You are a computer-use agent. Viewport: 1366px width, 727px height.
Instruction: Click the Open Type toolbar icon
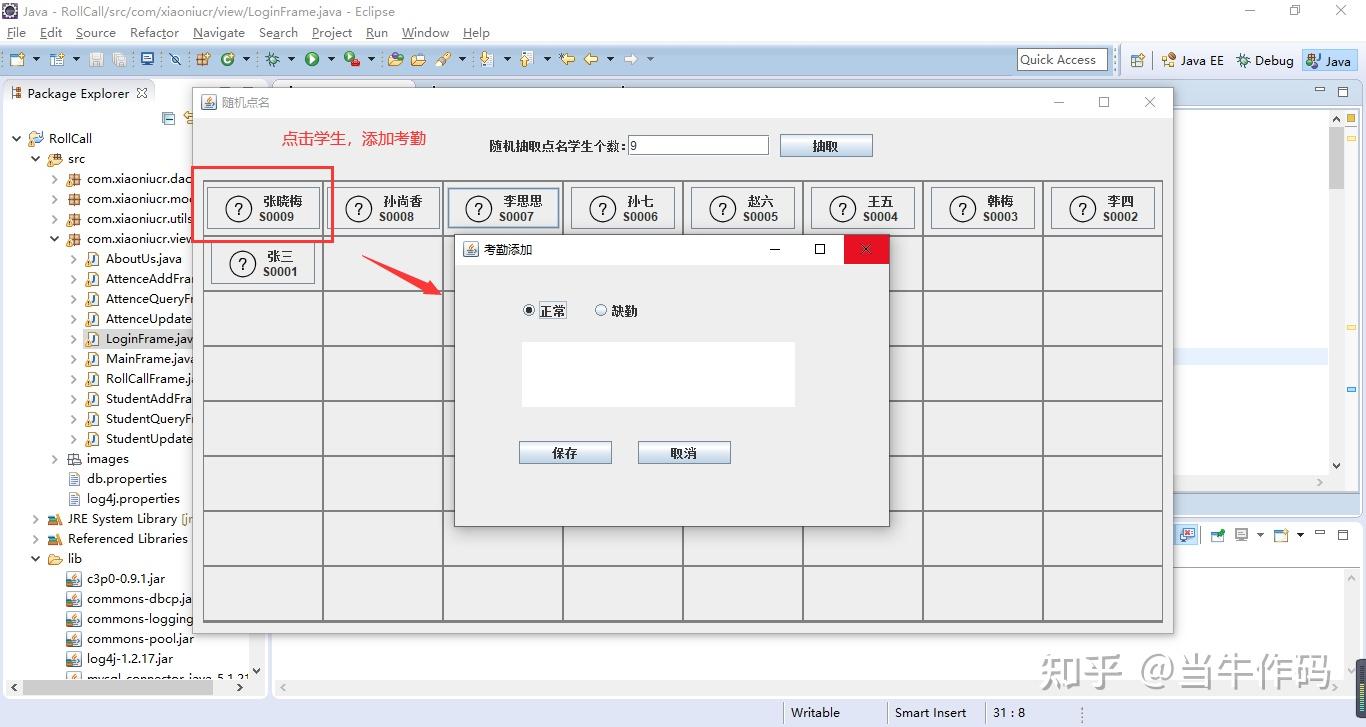(x=396, y=60)
